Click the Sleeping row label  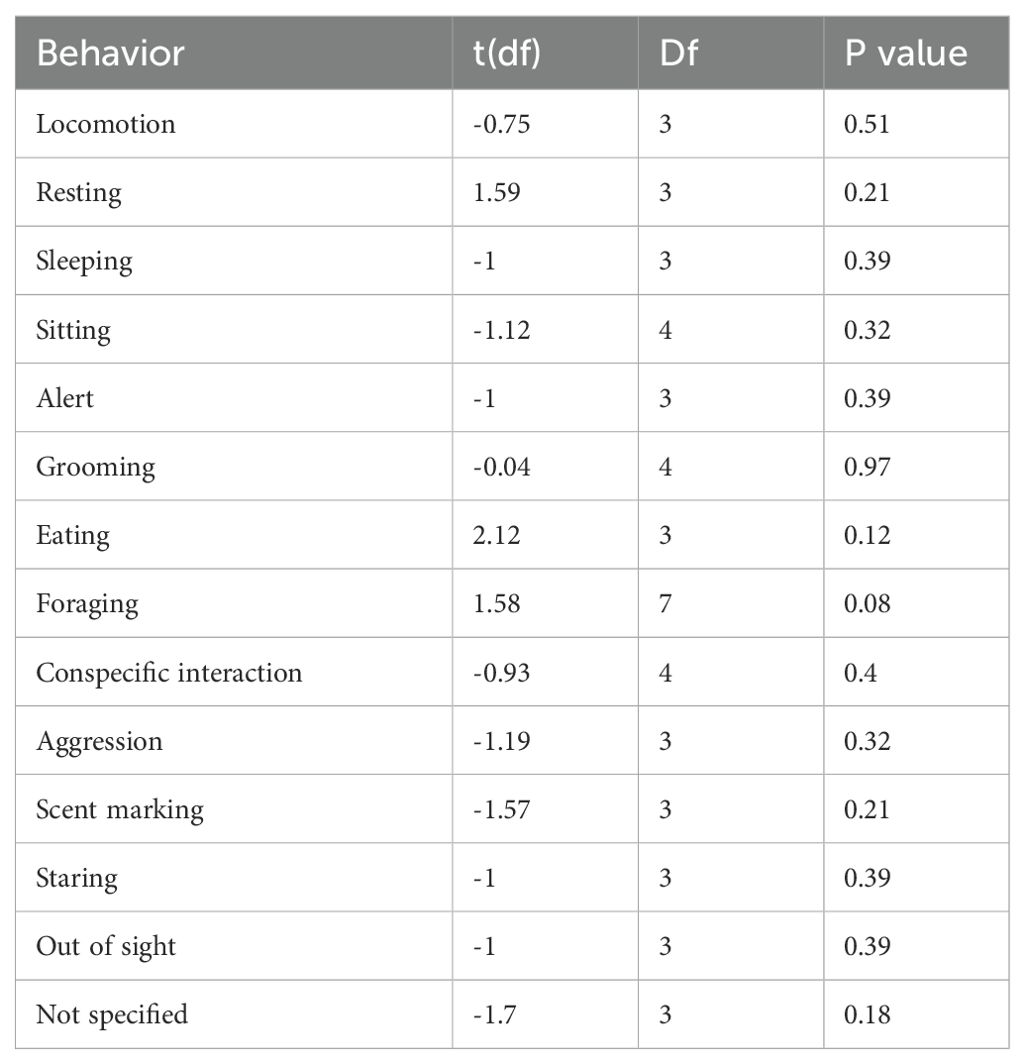click(x=84, y=261)
